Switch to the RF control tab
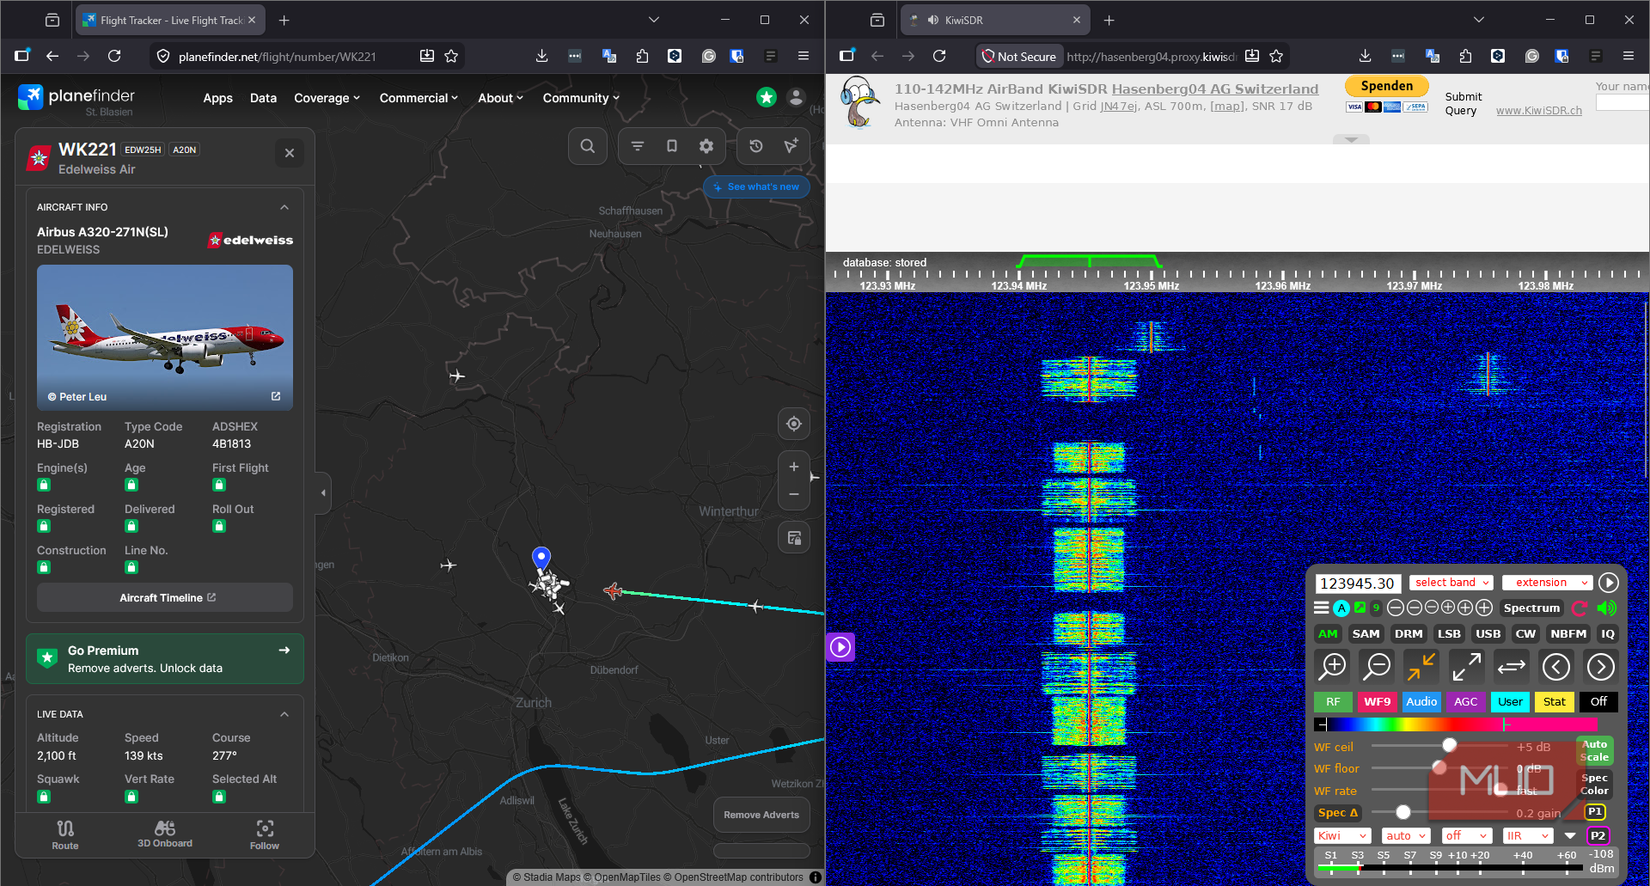1650x886 pixels. [1333, 702]
